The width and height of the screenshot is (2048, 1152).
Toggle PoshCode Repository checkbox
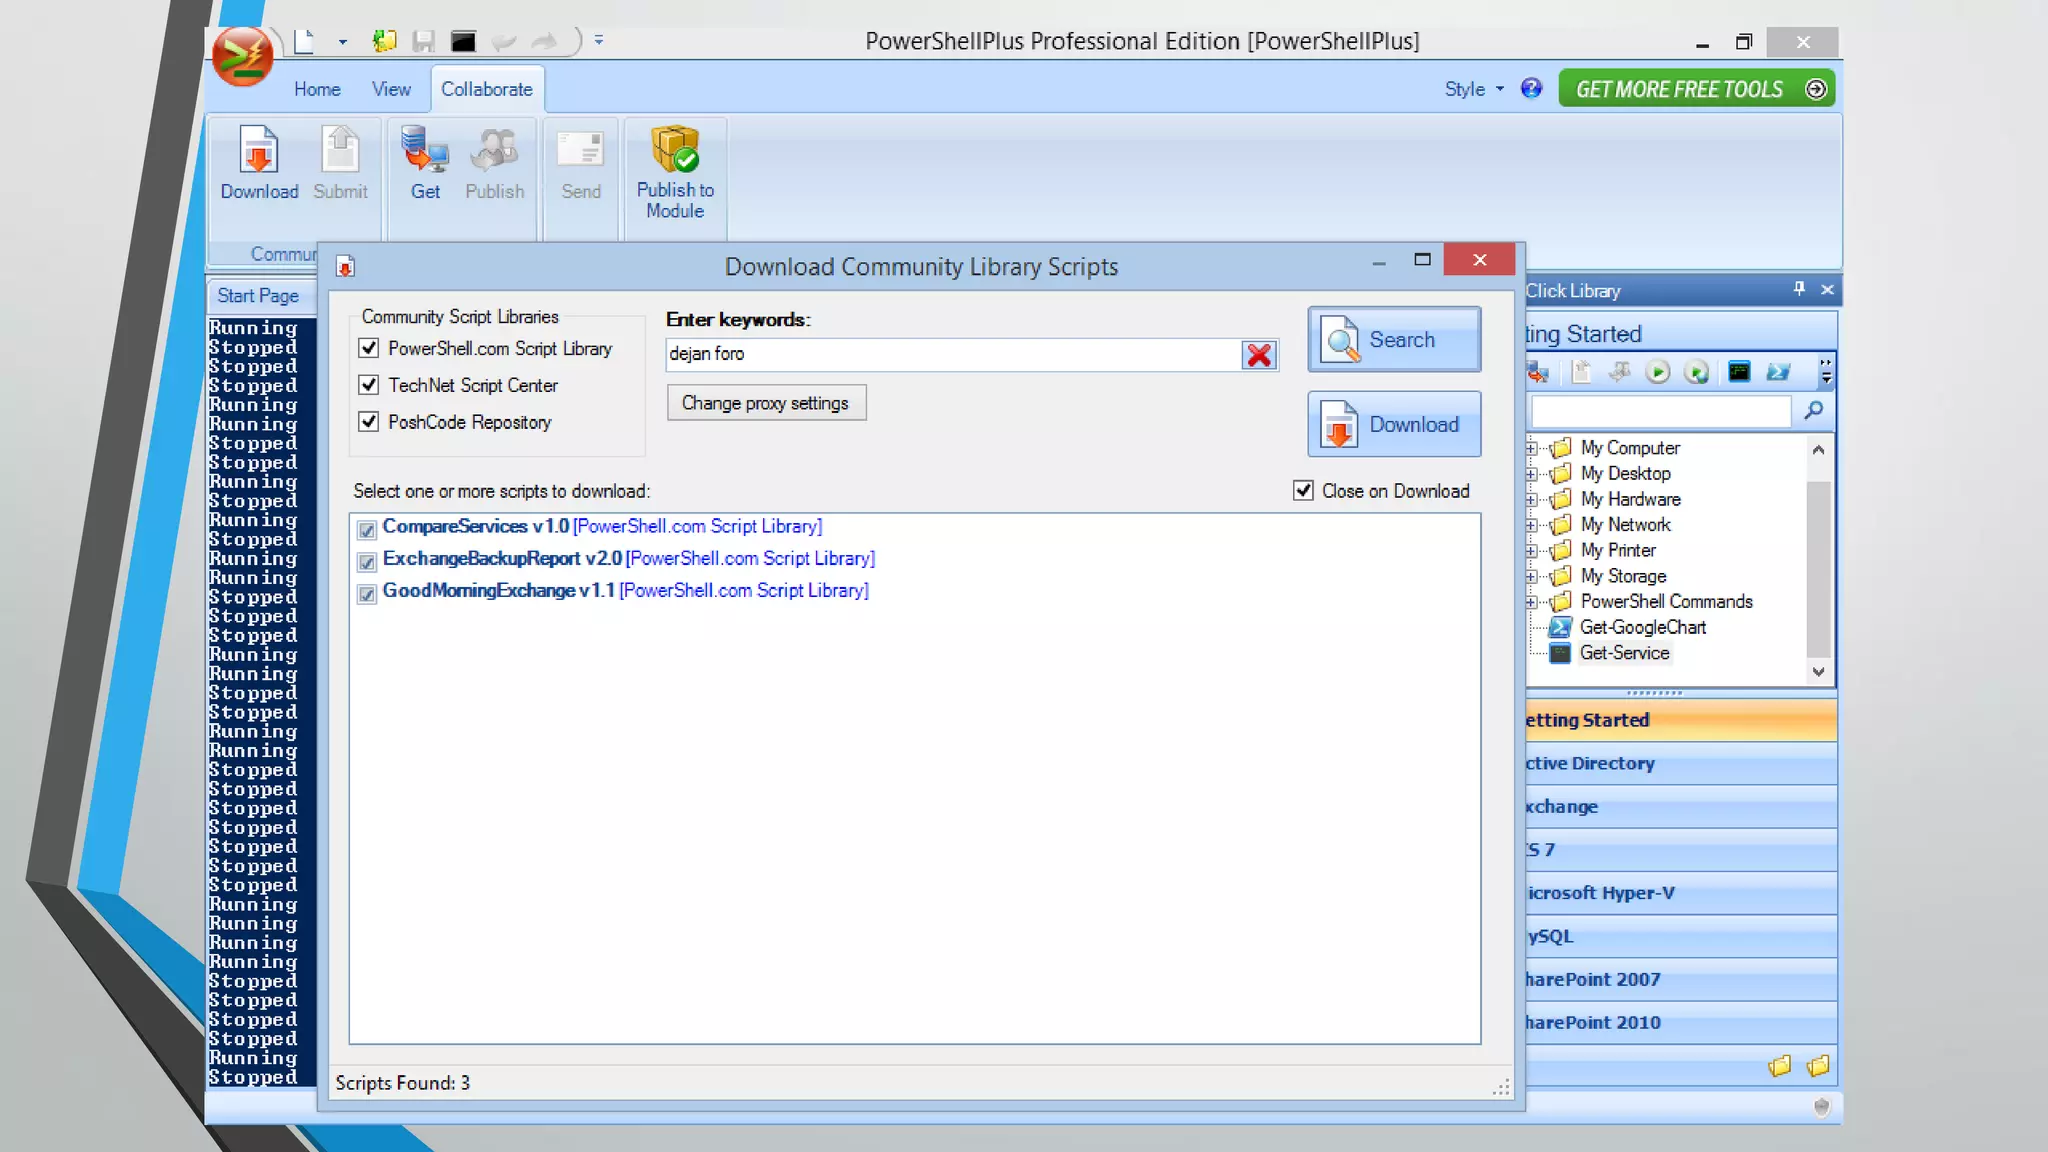coord(369,422)
